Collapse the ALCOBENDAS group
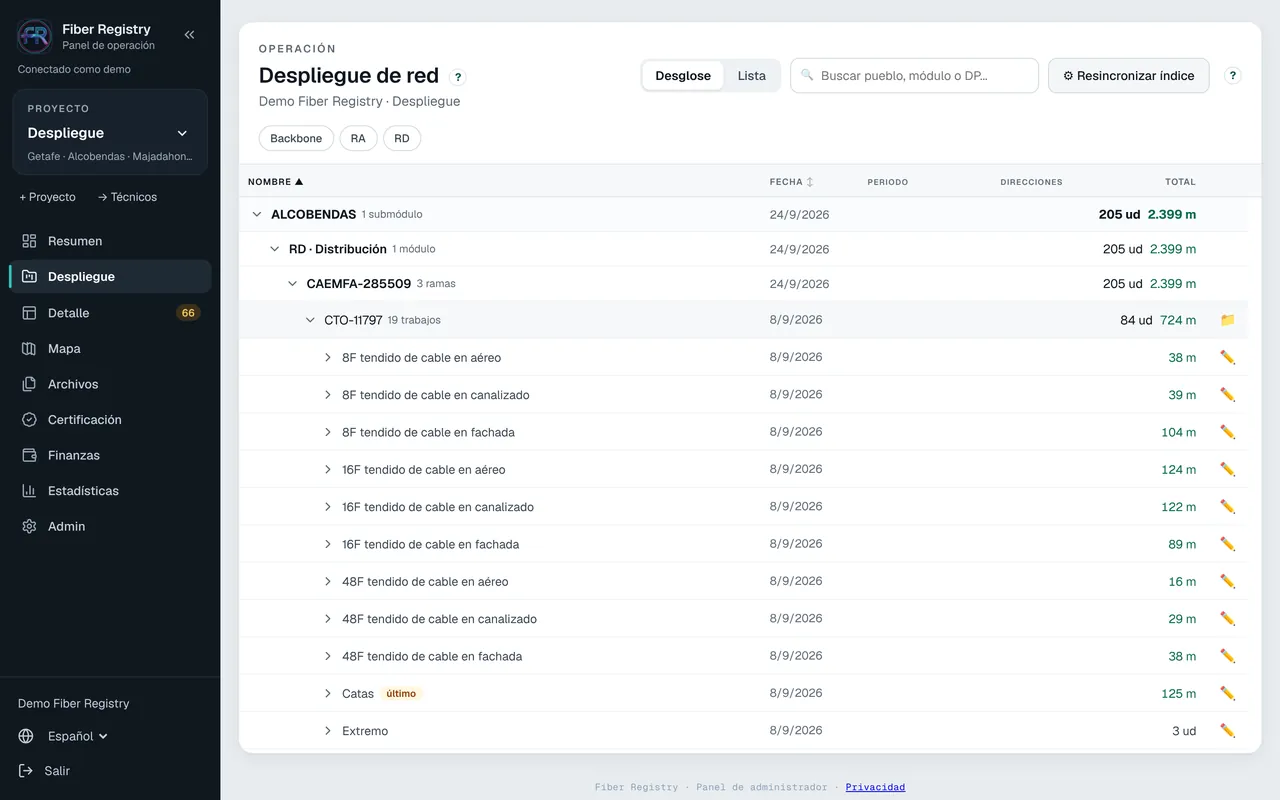Image resolution: width=1280 pixels, height=800 pixels. coord(257,214)
